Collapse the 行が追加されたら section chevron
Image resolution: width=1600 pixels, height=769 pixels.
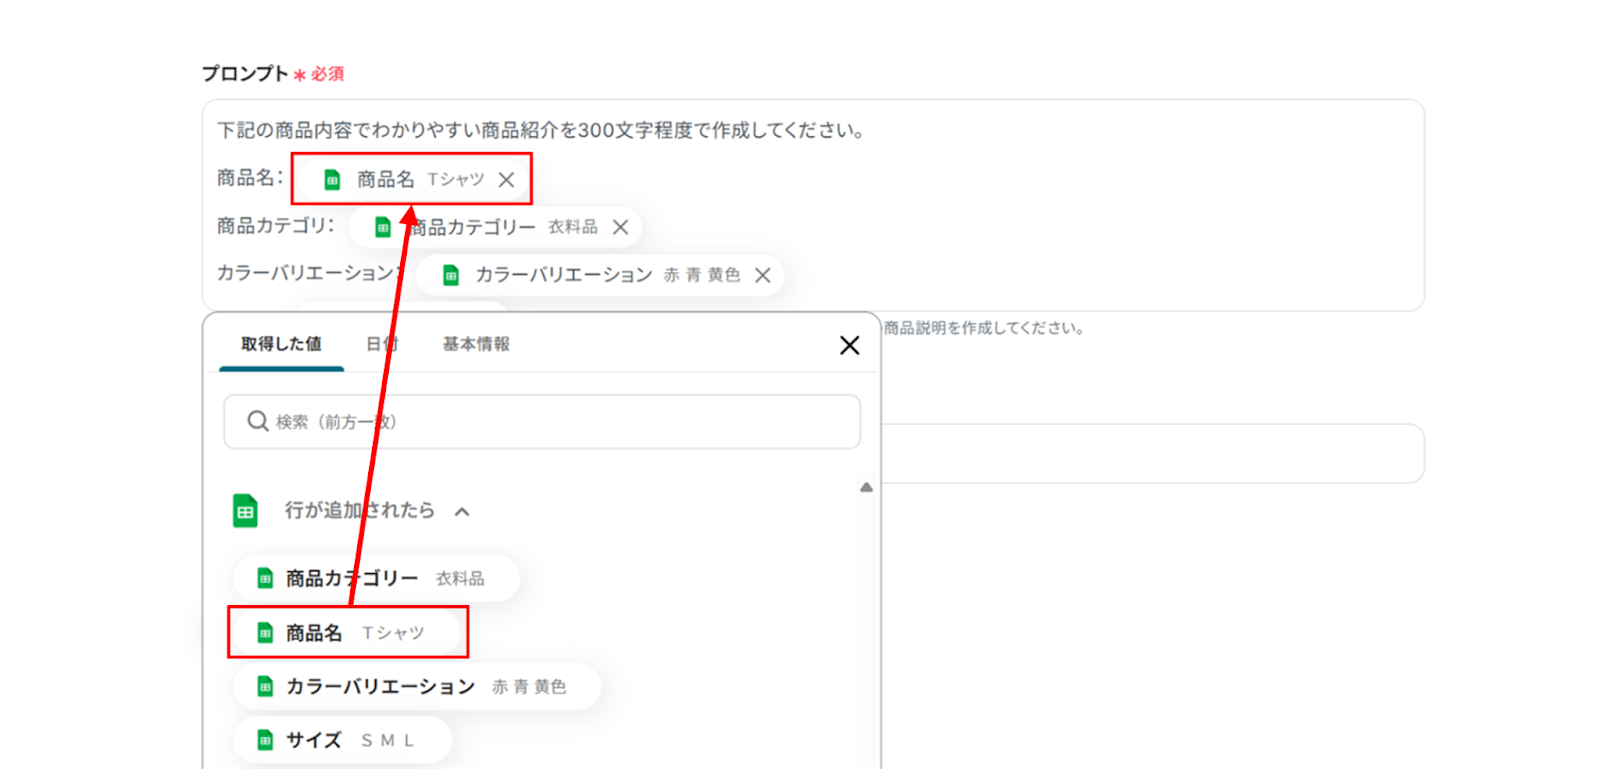(x=462, y=512)
